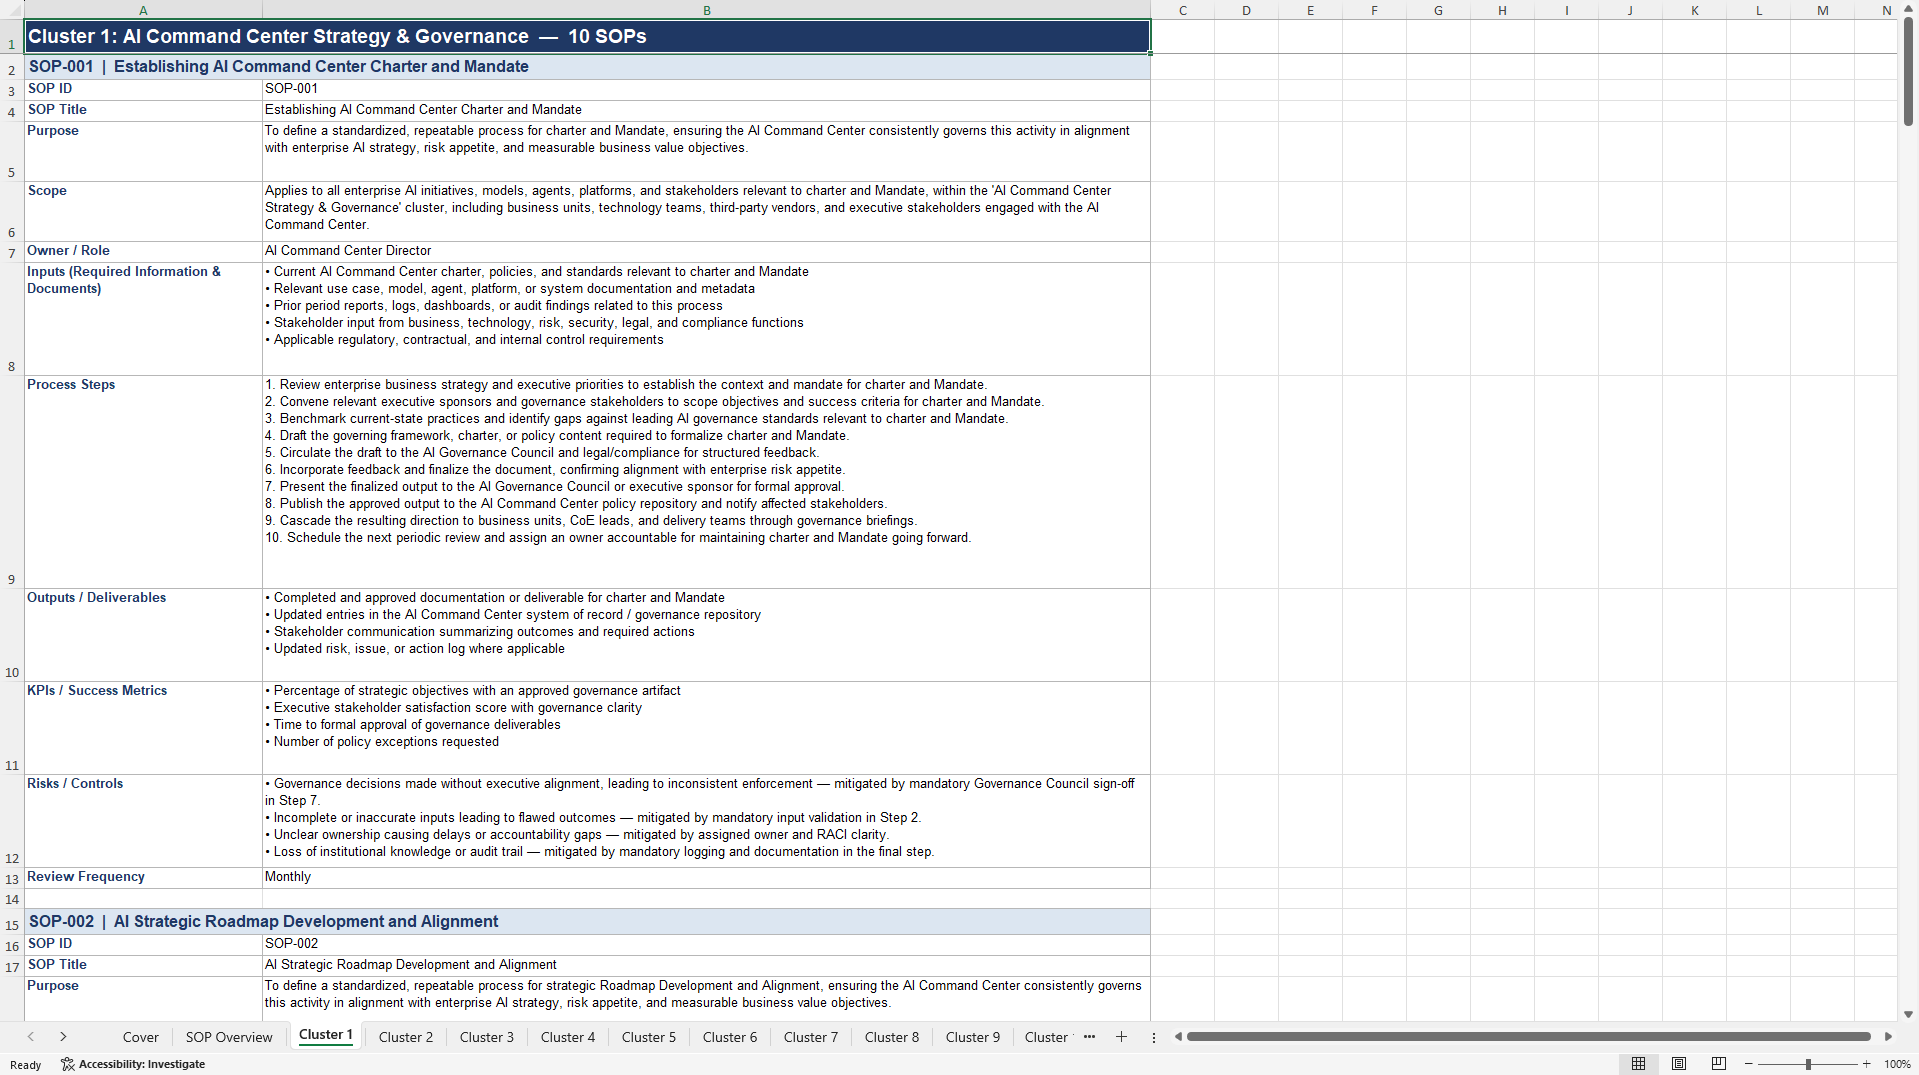
Task: Select the 'Scope' label cell
Action: (x=143, y=211)
